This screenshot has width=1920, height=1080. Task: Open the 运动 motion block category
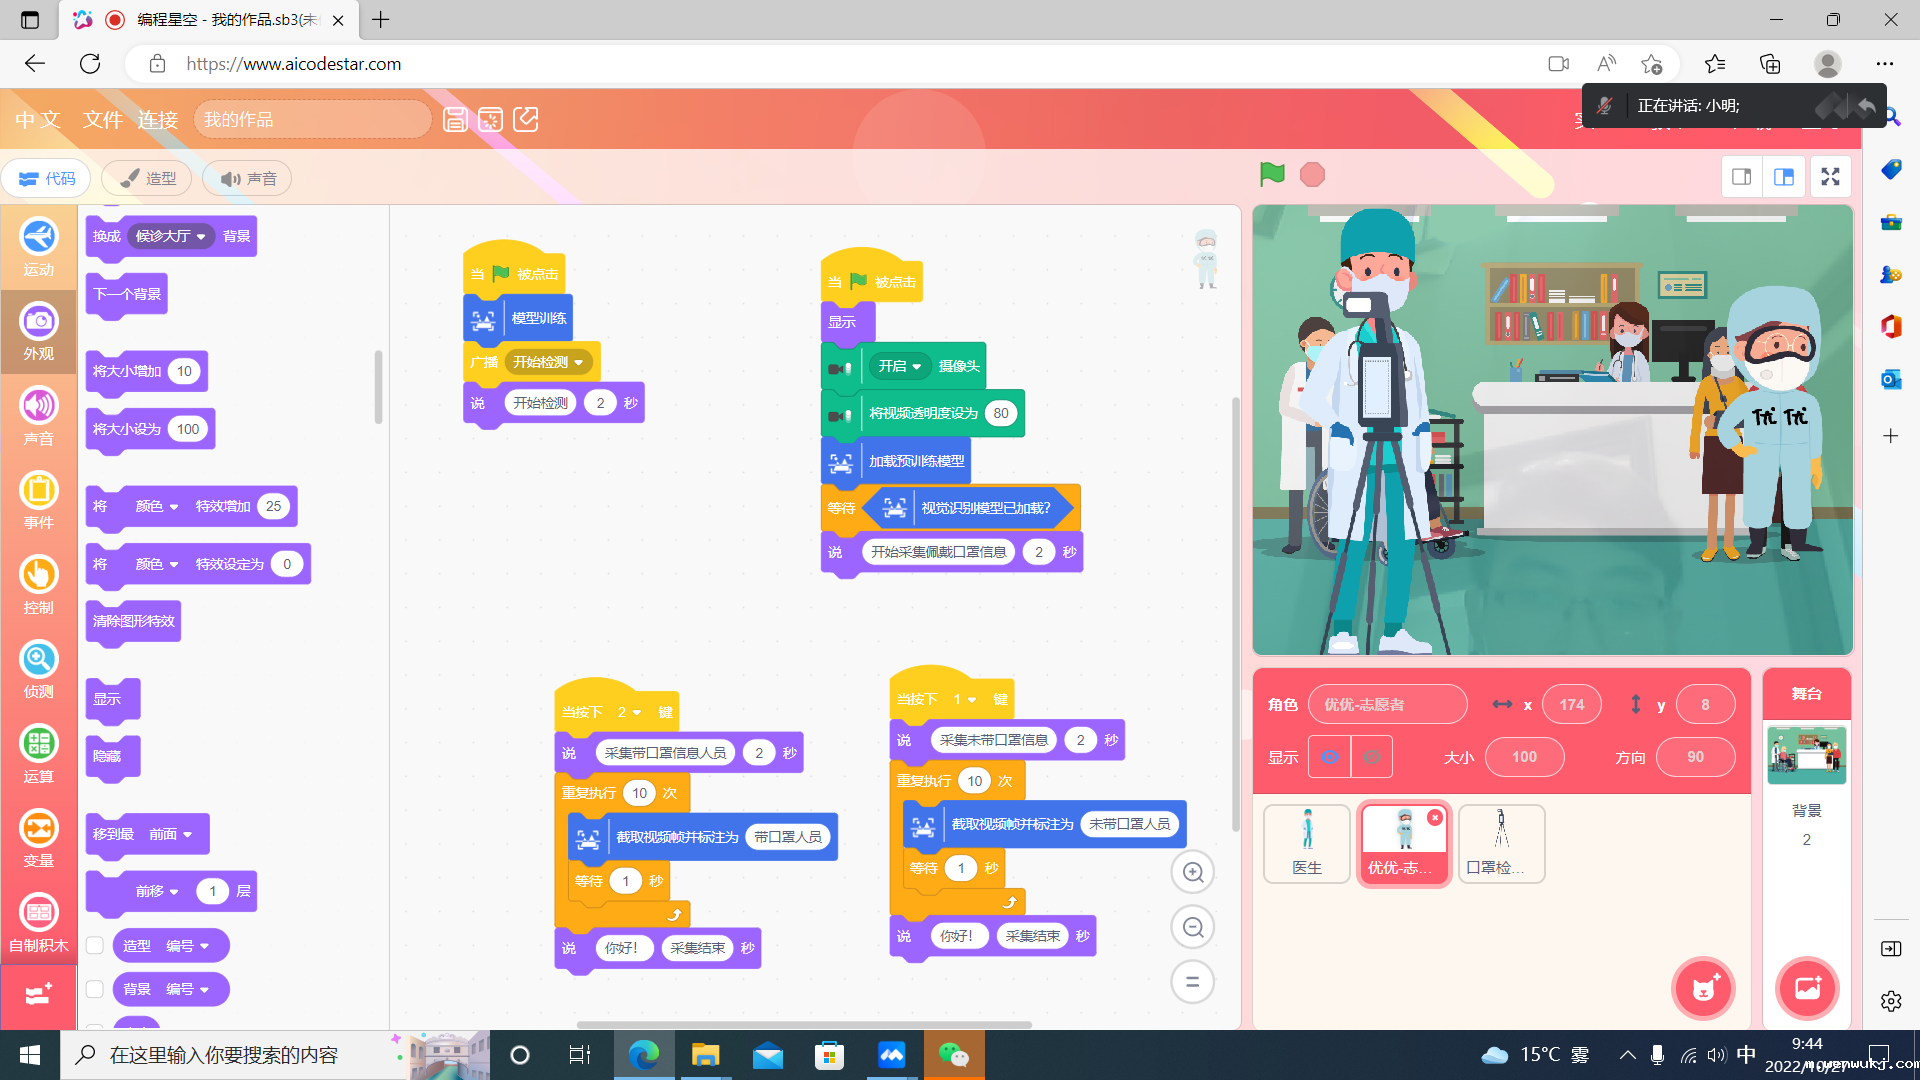pyautogui.click(x=39, y=247)
